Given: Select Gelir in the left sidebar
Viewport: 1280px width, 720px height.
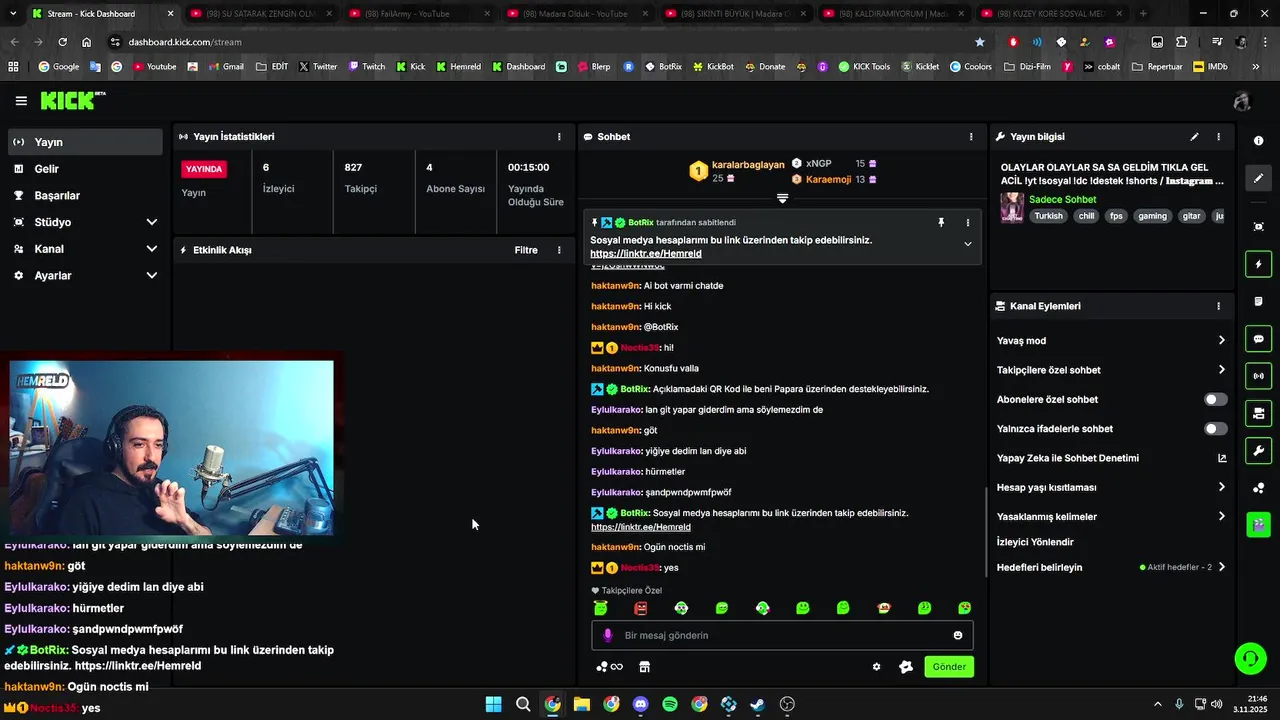Looking at the screenshot, I should tap(86, 169).
